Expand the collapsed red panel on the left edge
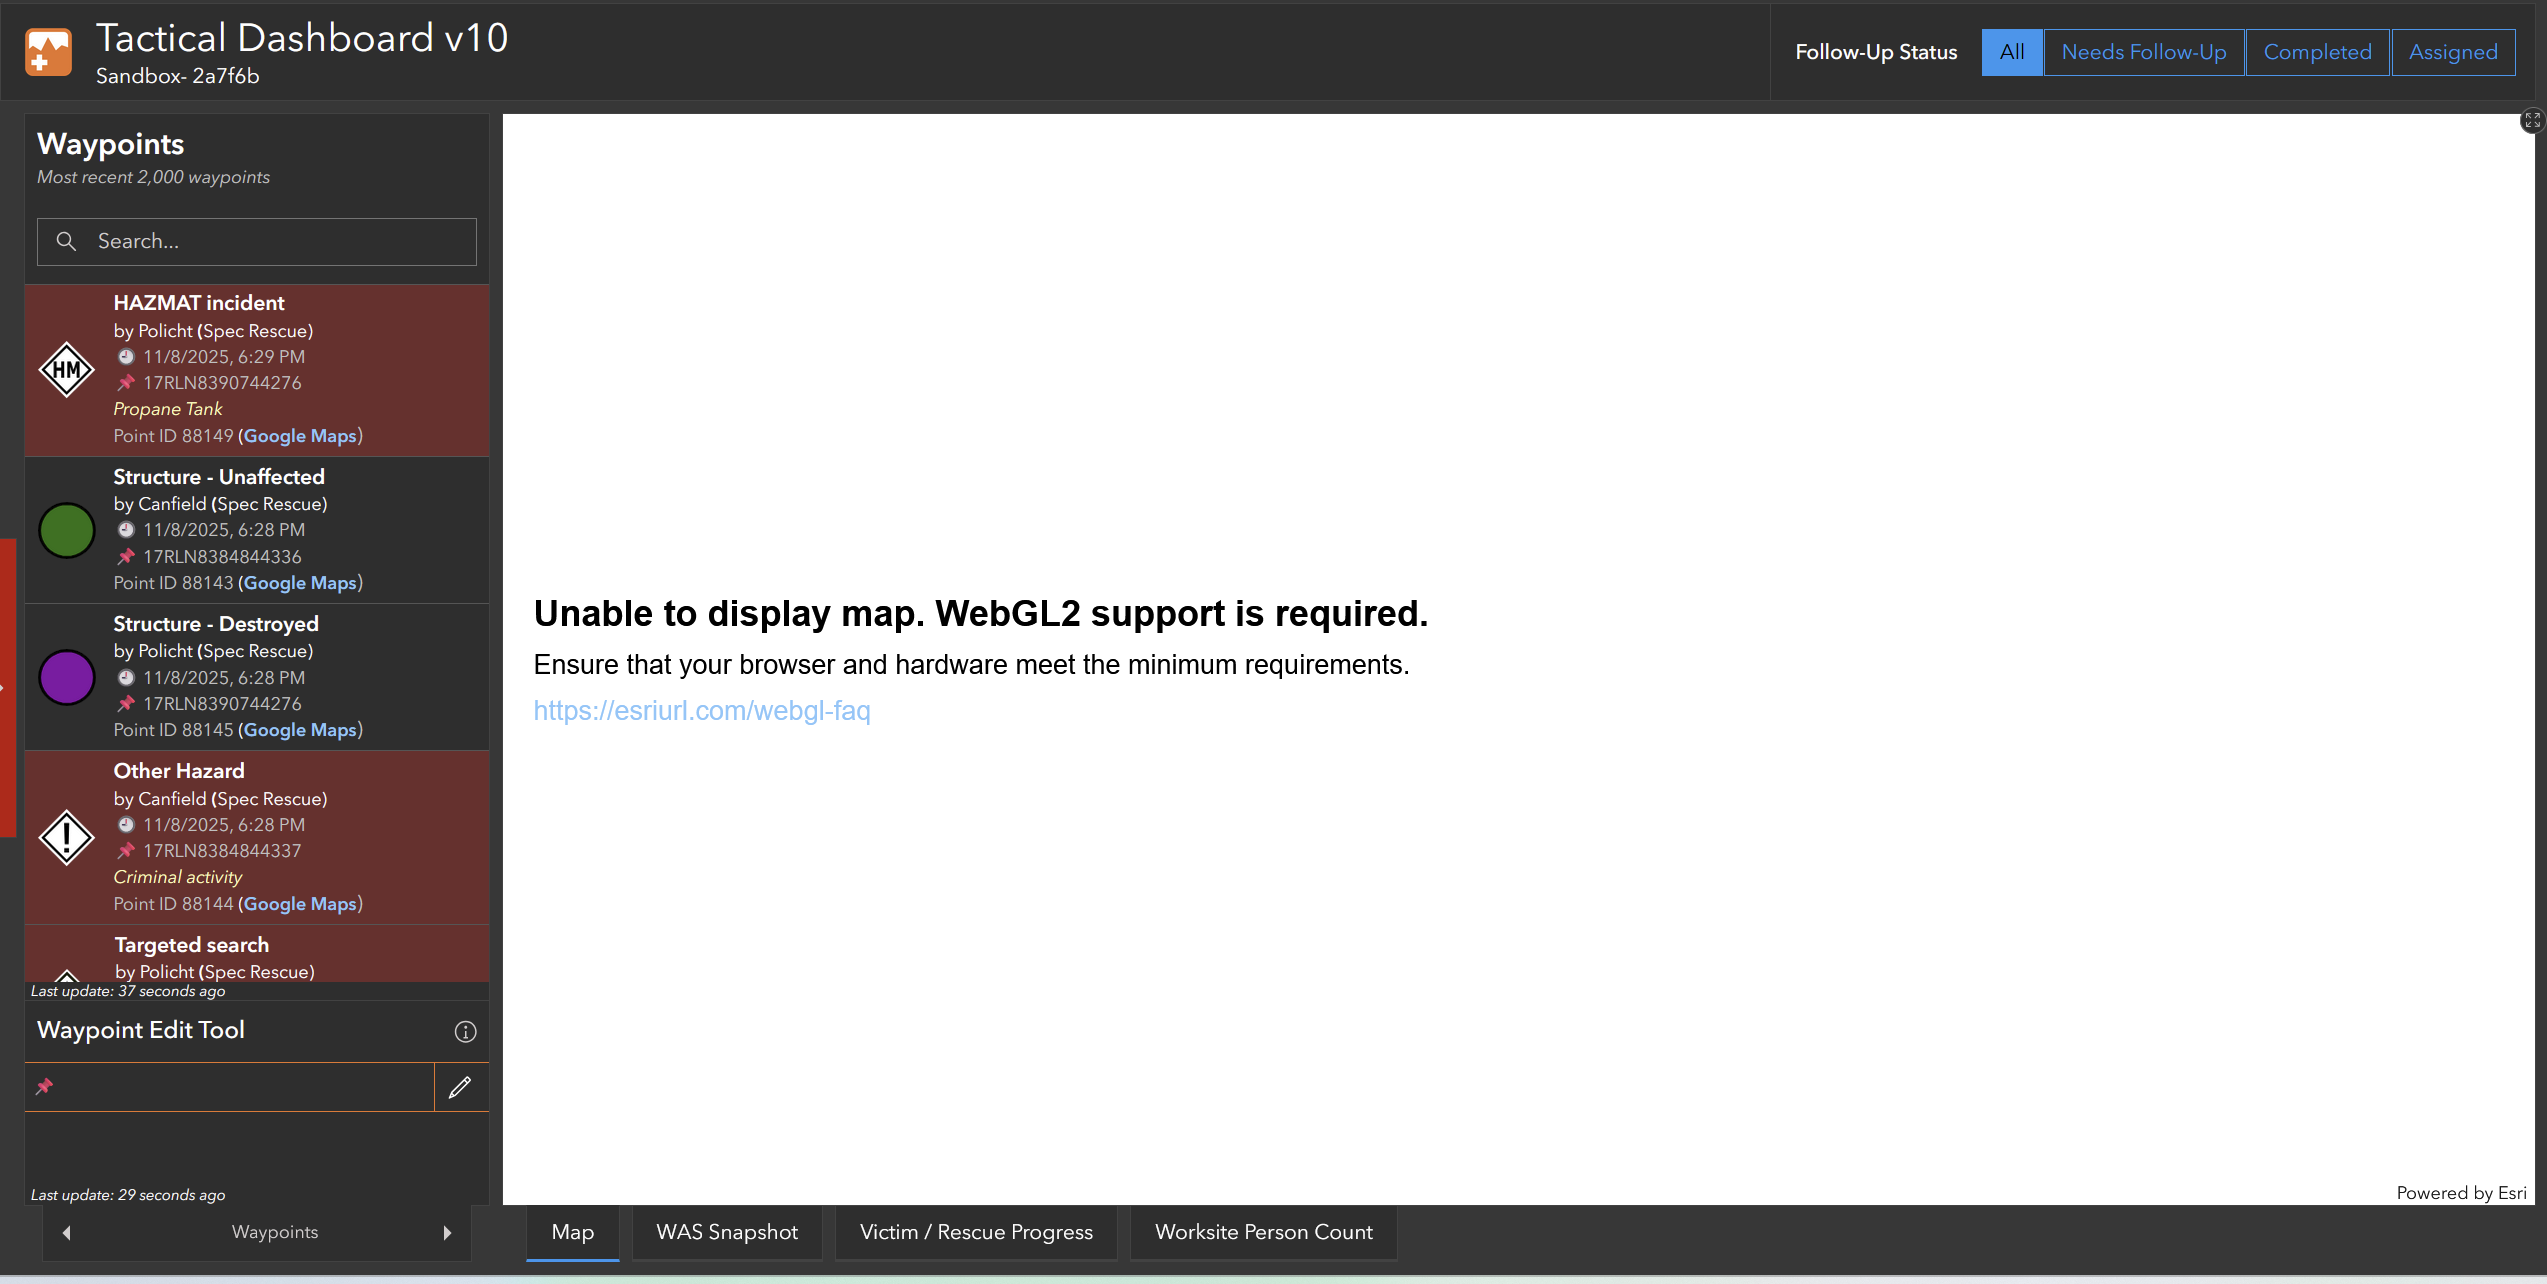The image size is (2547, 1284). (8, 686)
